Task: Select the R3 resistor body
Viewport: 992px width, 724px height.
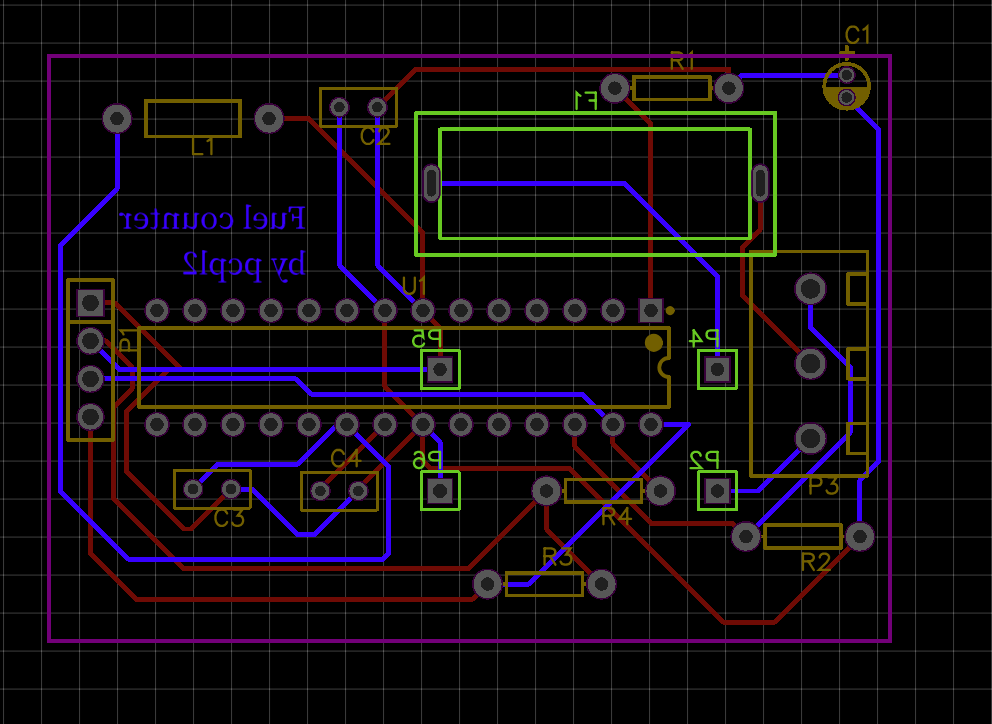Action: (544, 584)
